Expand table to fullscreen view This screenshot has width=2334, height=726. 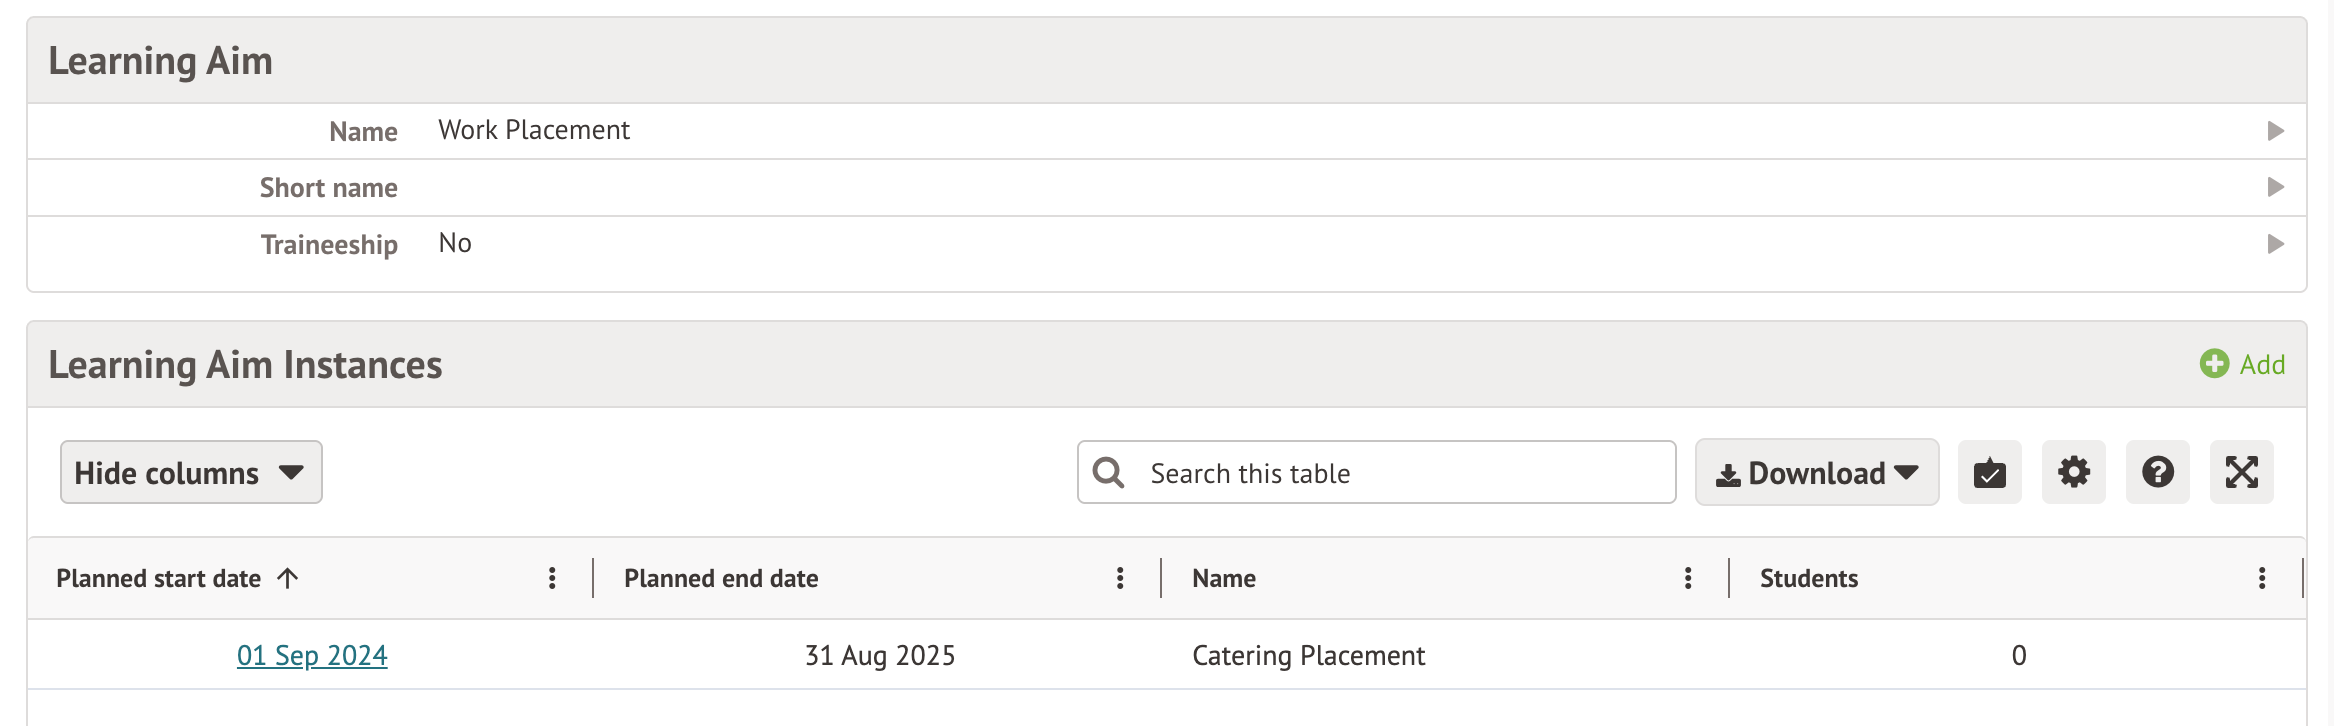pyautogui.click(x=2241, y=472)
